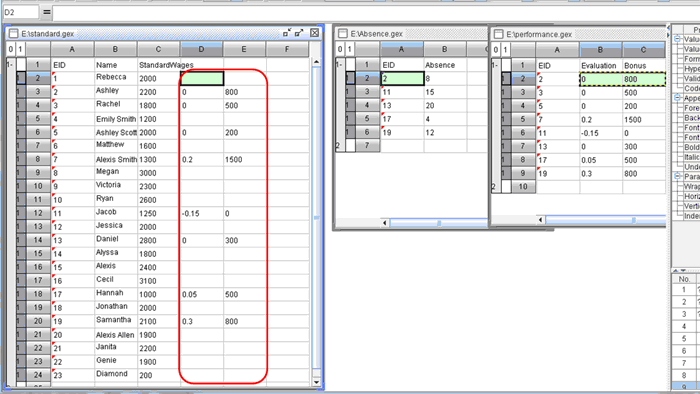Click the -0.15 cell in standard.gex
The height and width of the screenshot is (394, 700).
(x=201, y=213)
